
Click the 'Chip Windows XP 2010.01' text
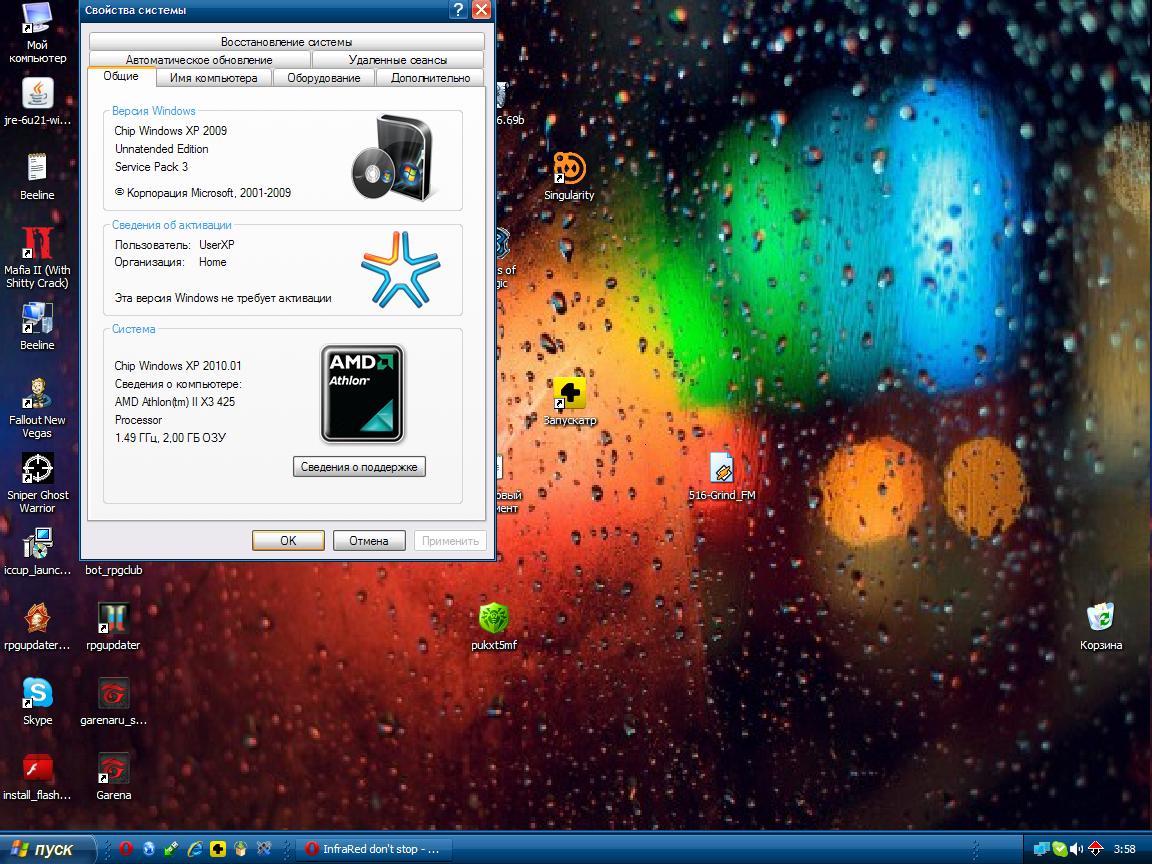(178, 365)
